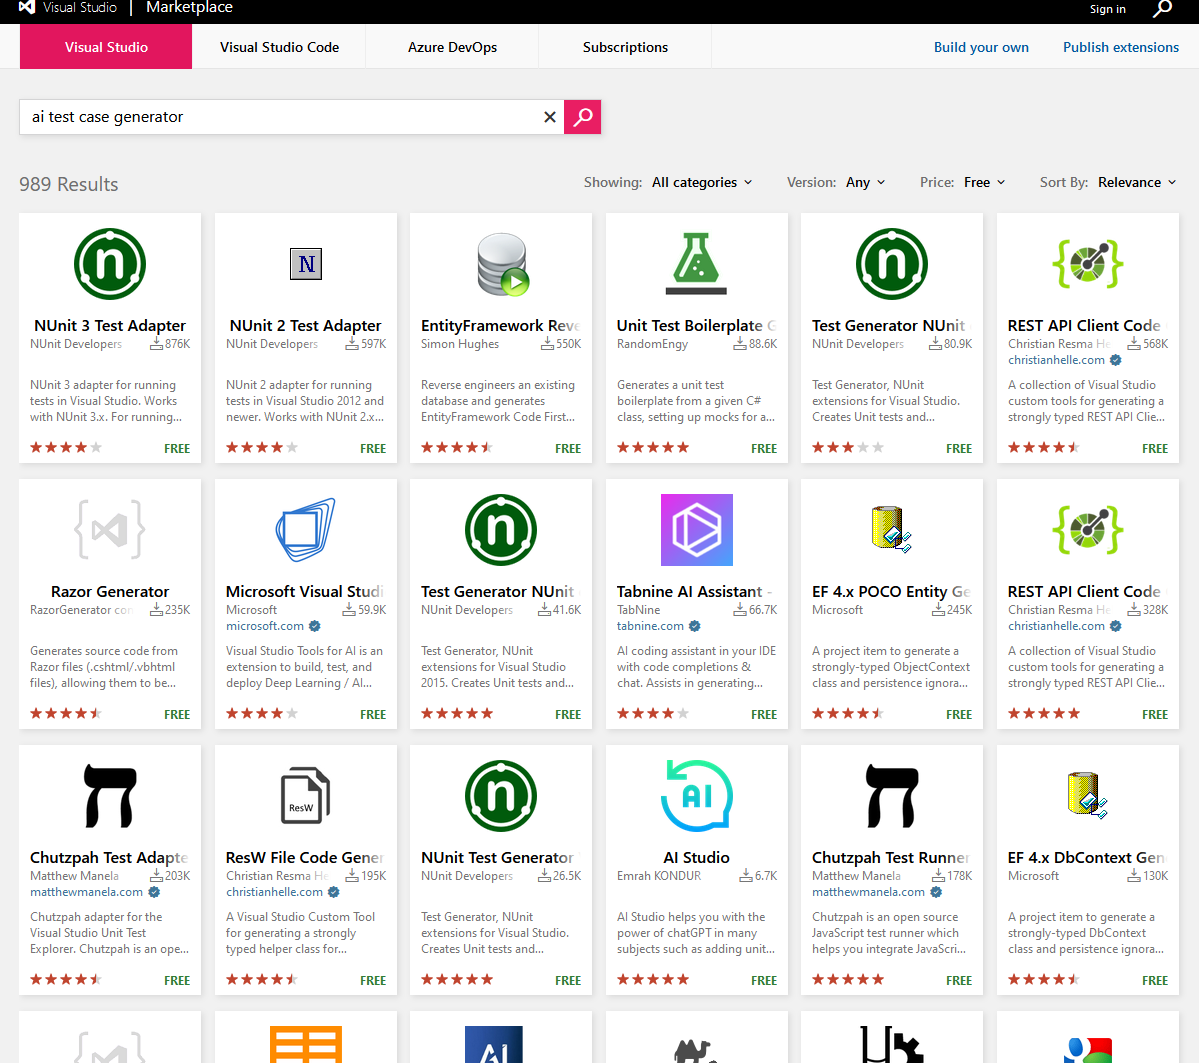Image resolution: width=1199 pixels, height=1063 pixels.
Task: Click the NUnit 3 Test Adapter logo
Action: [110, 264]
